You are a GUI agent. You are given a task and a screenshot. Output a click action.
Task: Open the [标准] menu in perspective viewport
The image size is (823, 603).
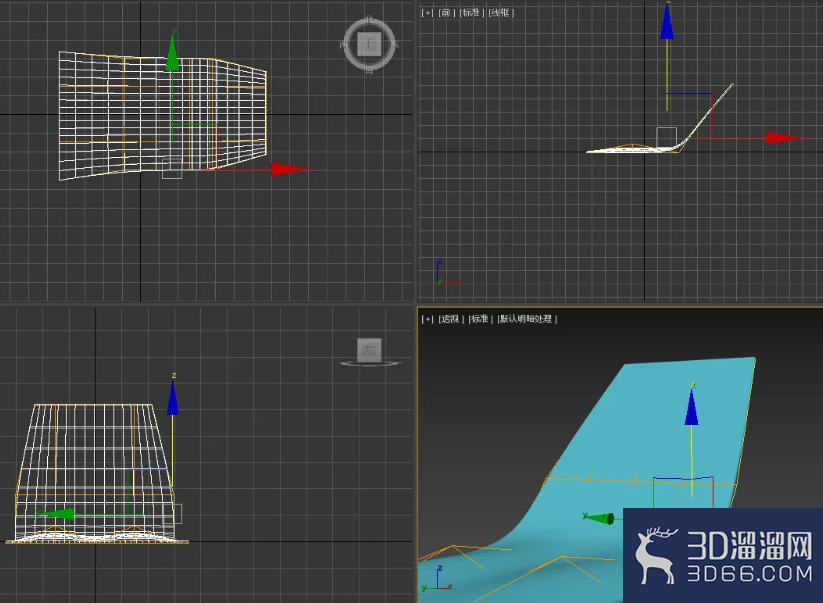[480, 319]
